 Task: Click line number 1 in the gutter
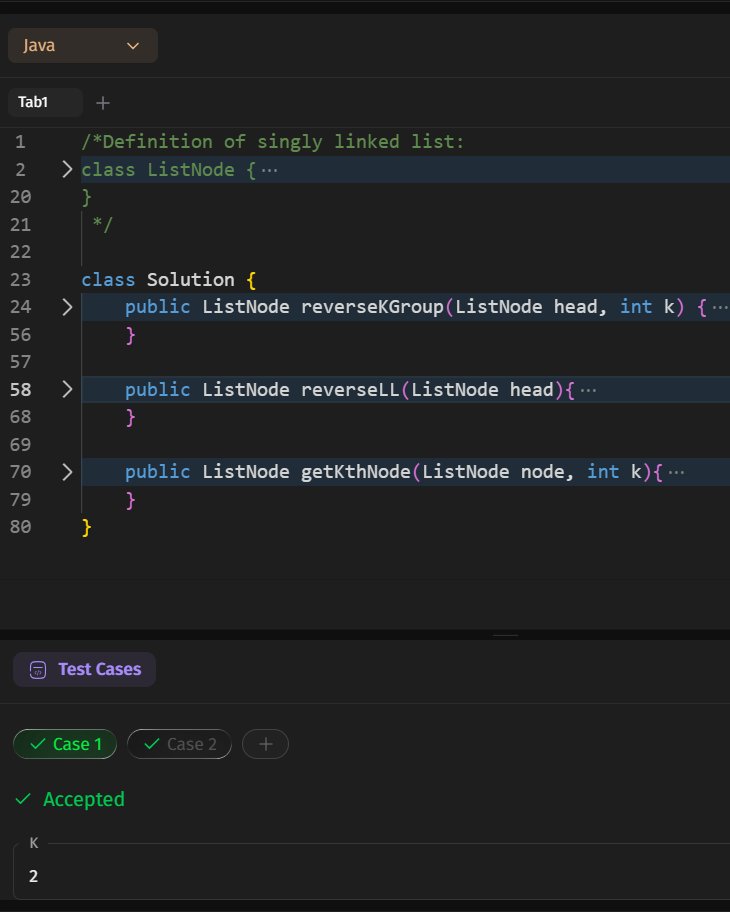[x=20, y=142]
